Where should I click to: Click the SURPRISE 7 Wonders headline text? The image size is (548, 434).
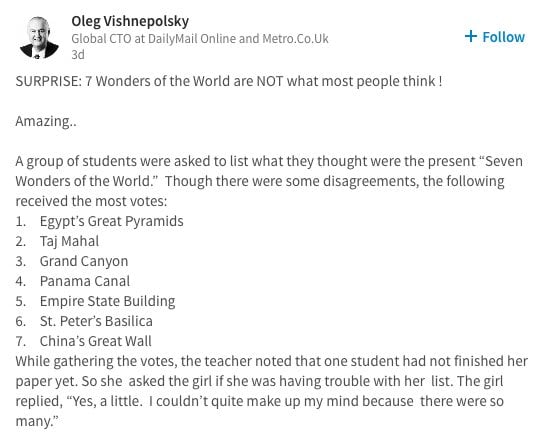click(x=229, y=81)
